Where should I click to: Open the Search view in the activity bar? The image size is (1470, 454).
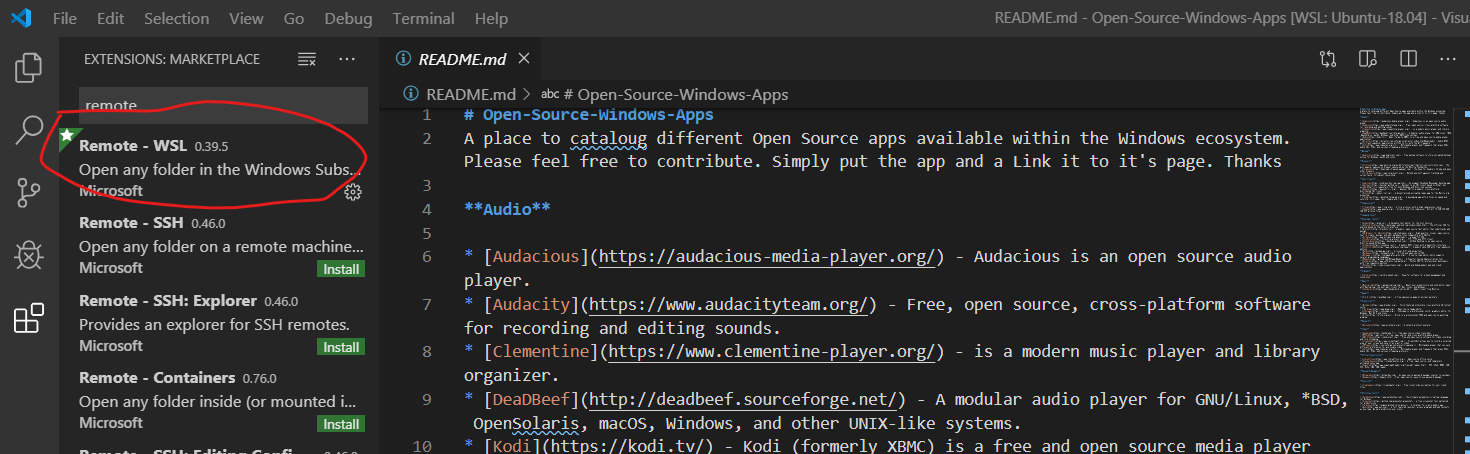coord(29,130)
